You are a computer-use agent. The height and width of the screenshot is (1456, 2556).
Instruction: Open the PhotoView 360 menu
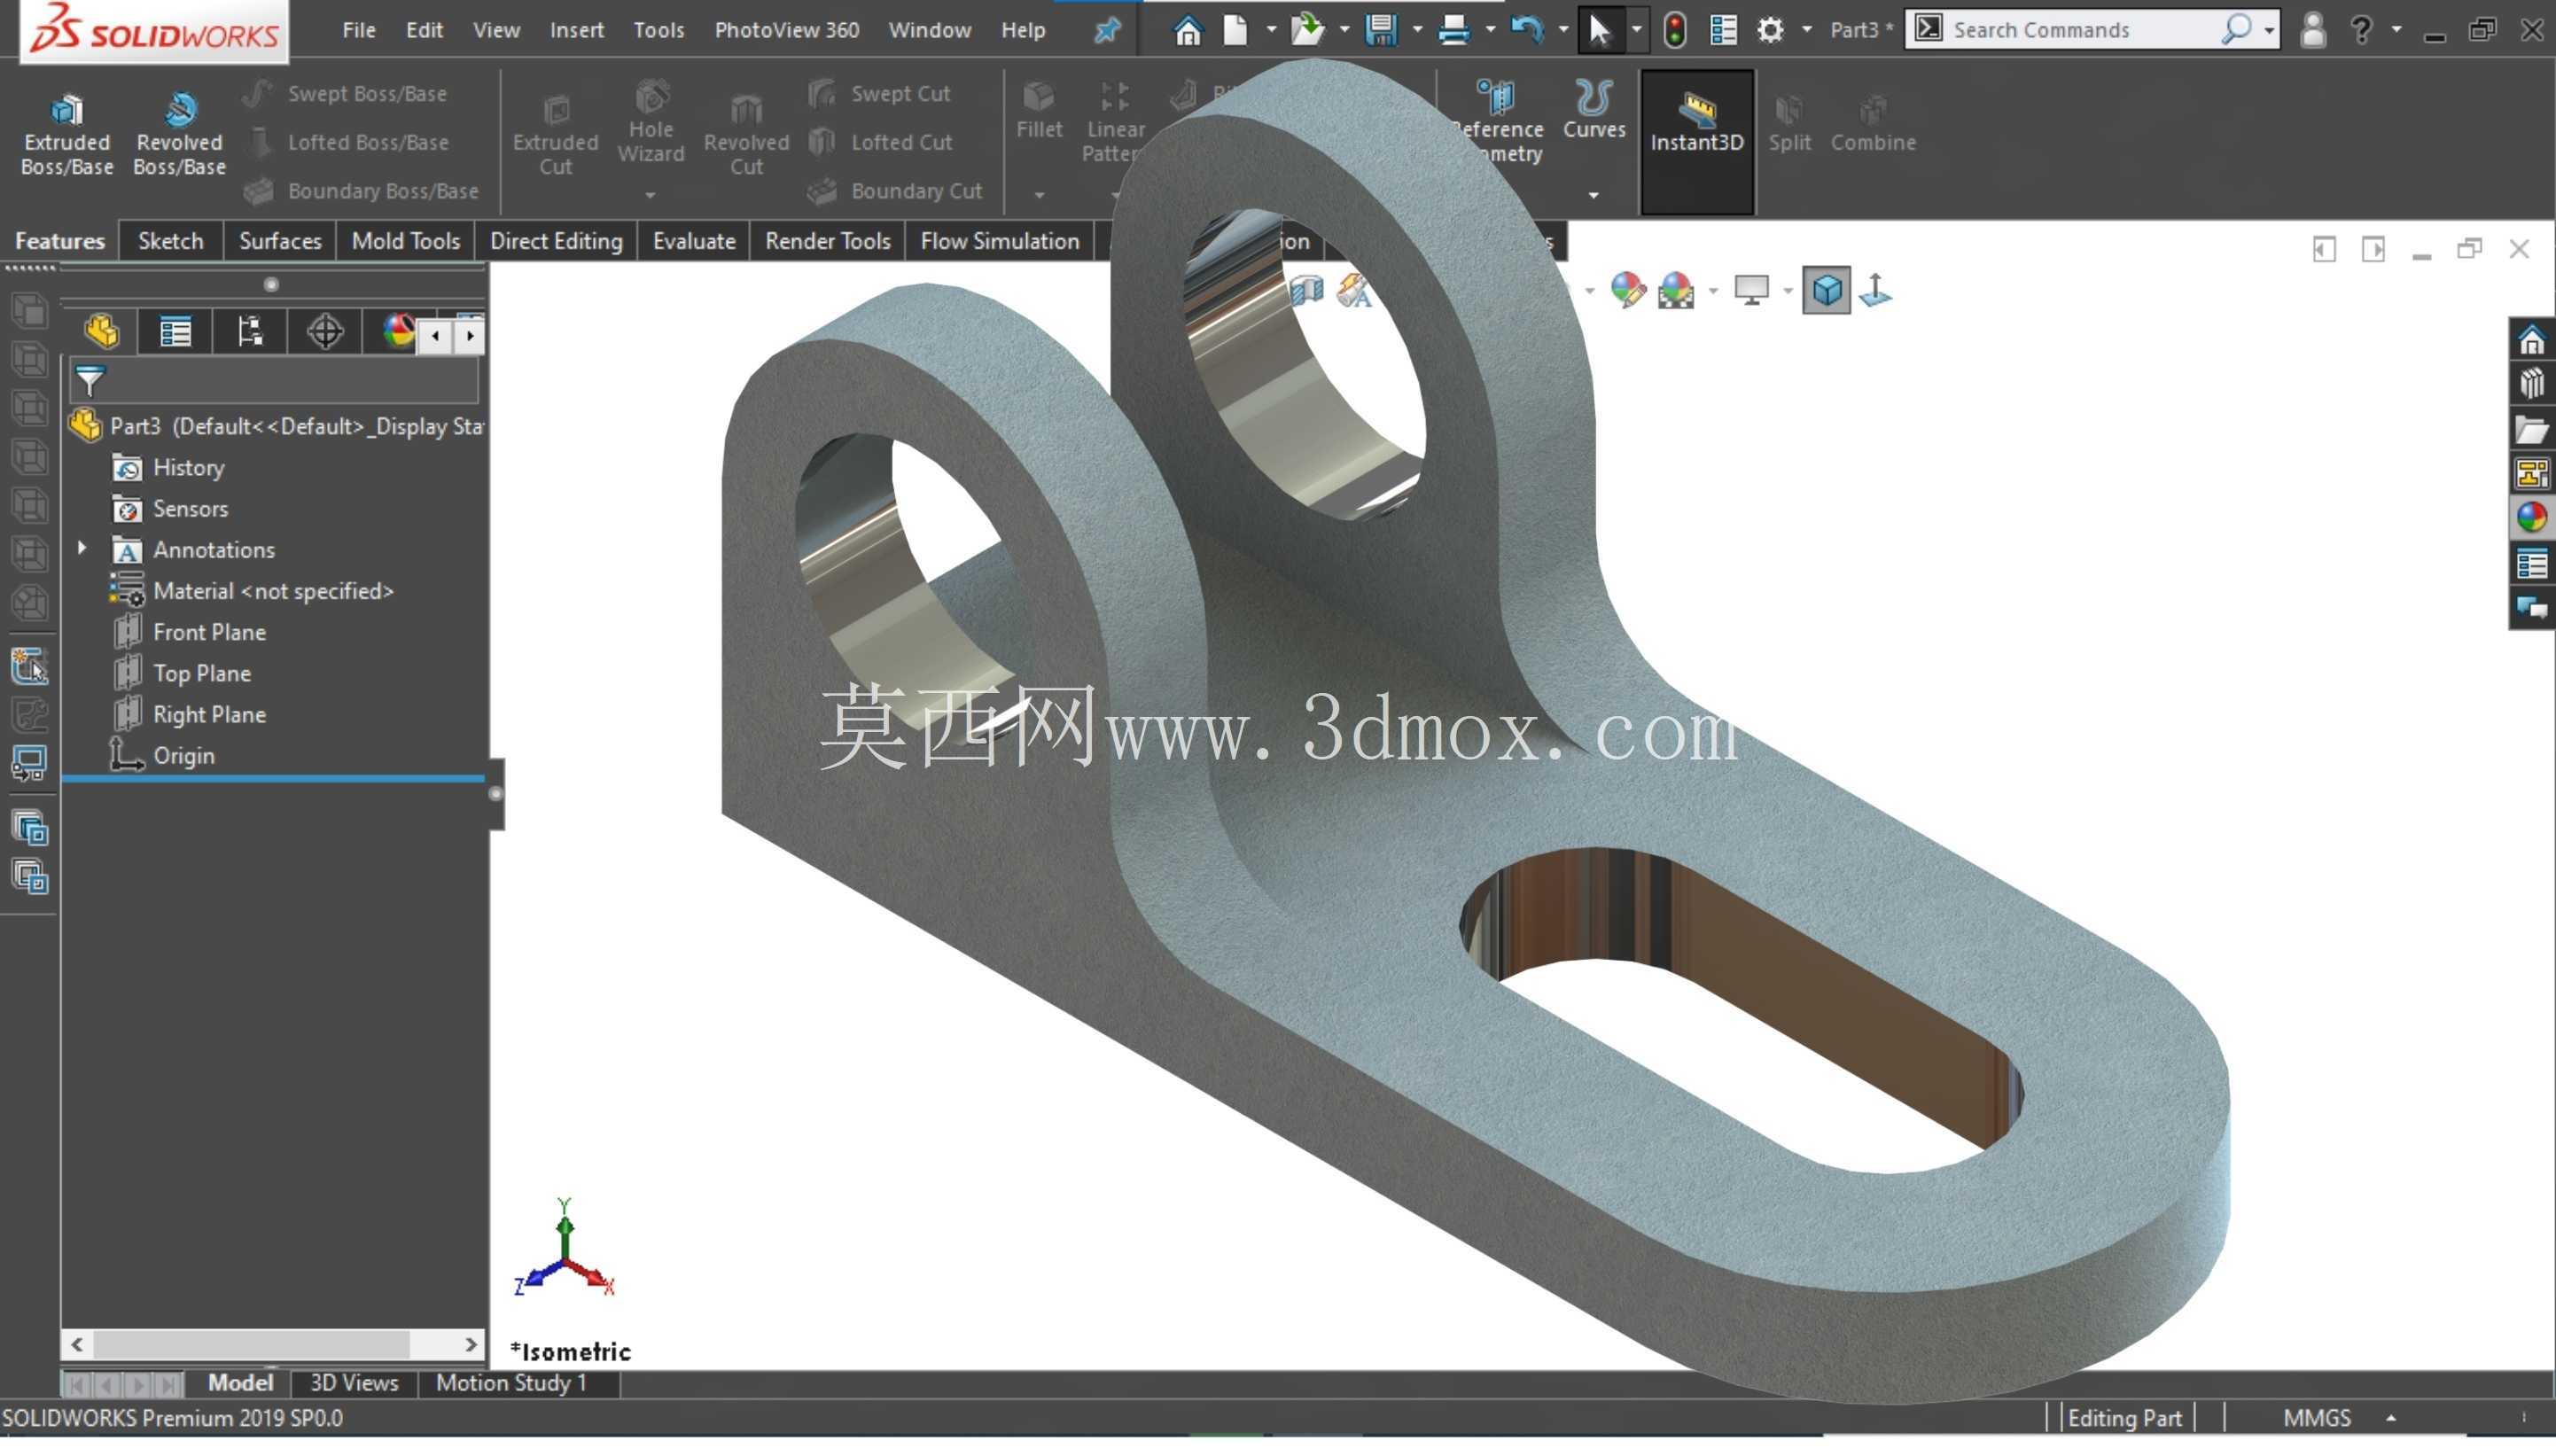[786, 30]
